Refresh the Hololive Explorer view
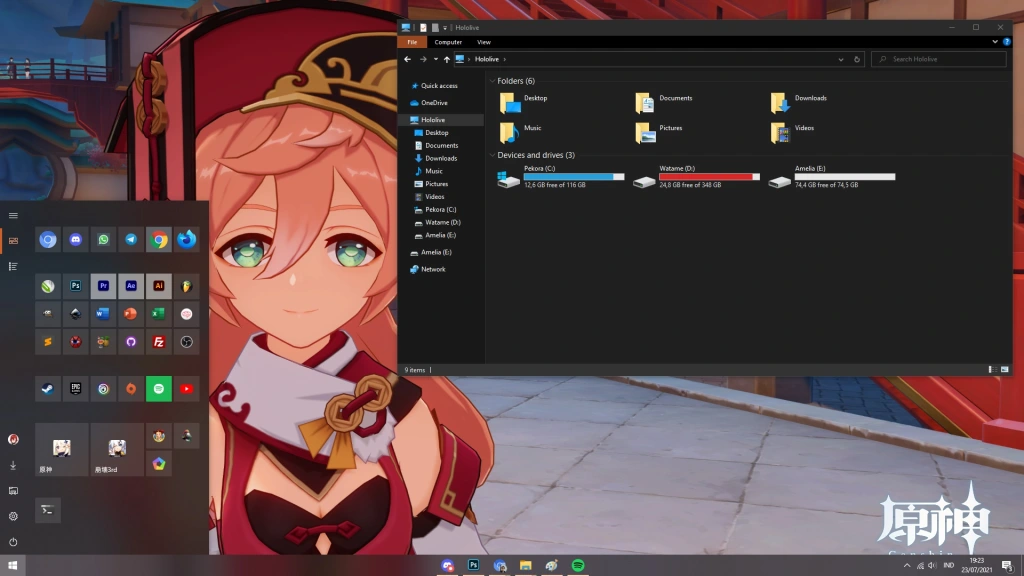The height and width of the screenshot is (576, 1024). 857,59
